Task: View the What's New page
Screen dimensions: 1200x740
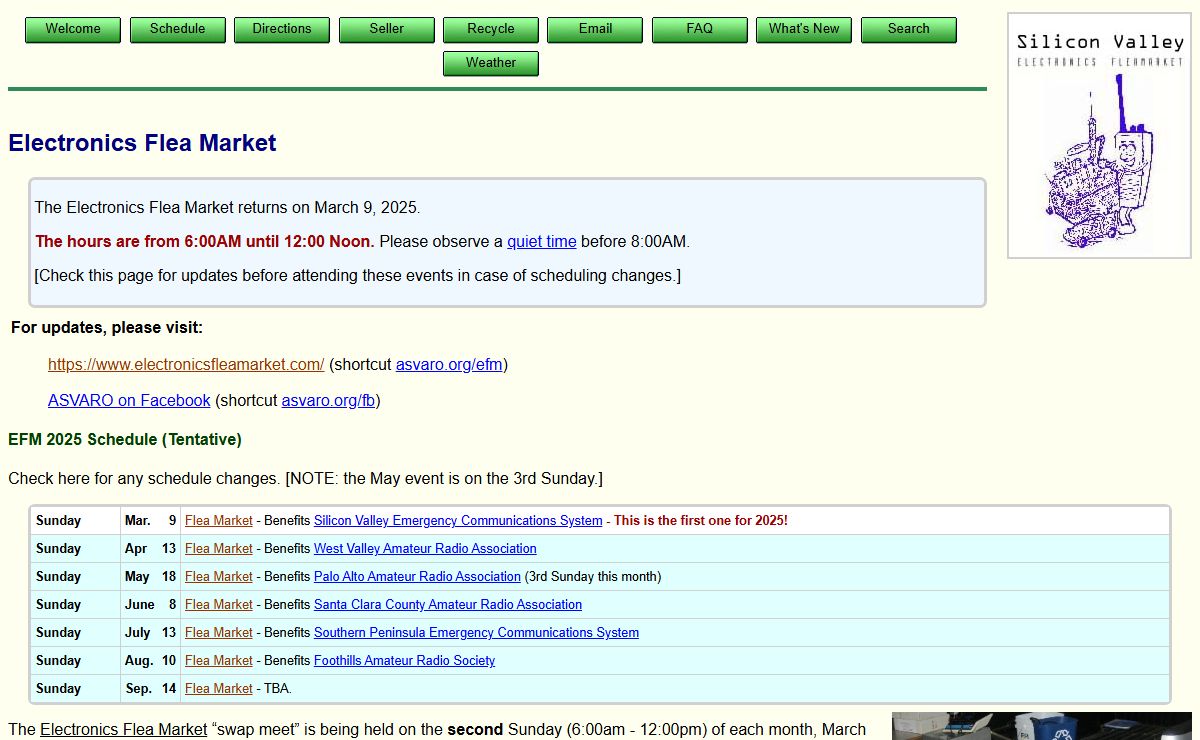Action: pos(804,29)
